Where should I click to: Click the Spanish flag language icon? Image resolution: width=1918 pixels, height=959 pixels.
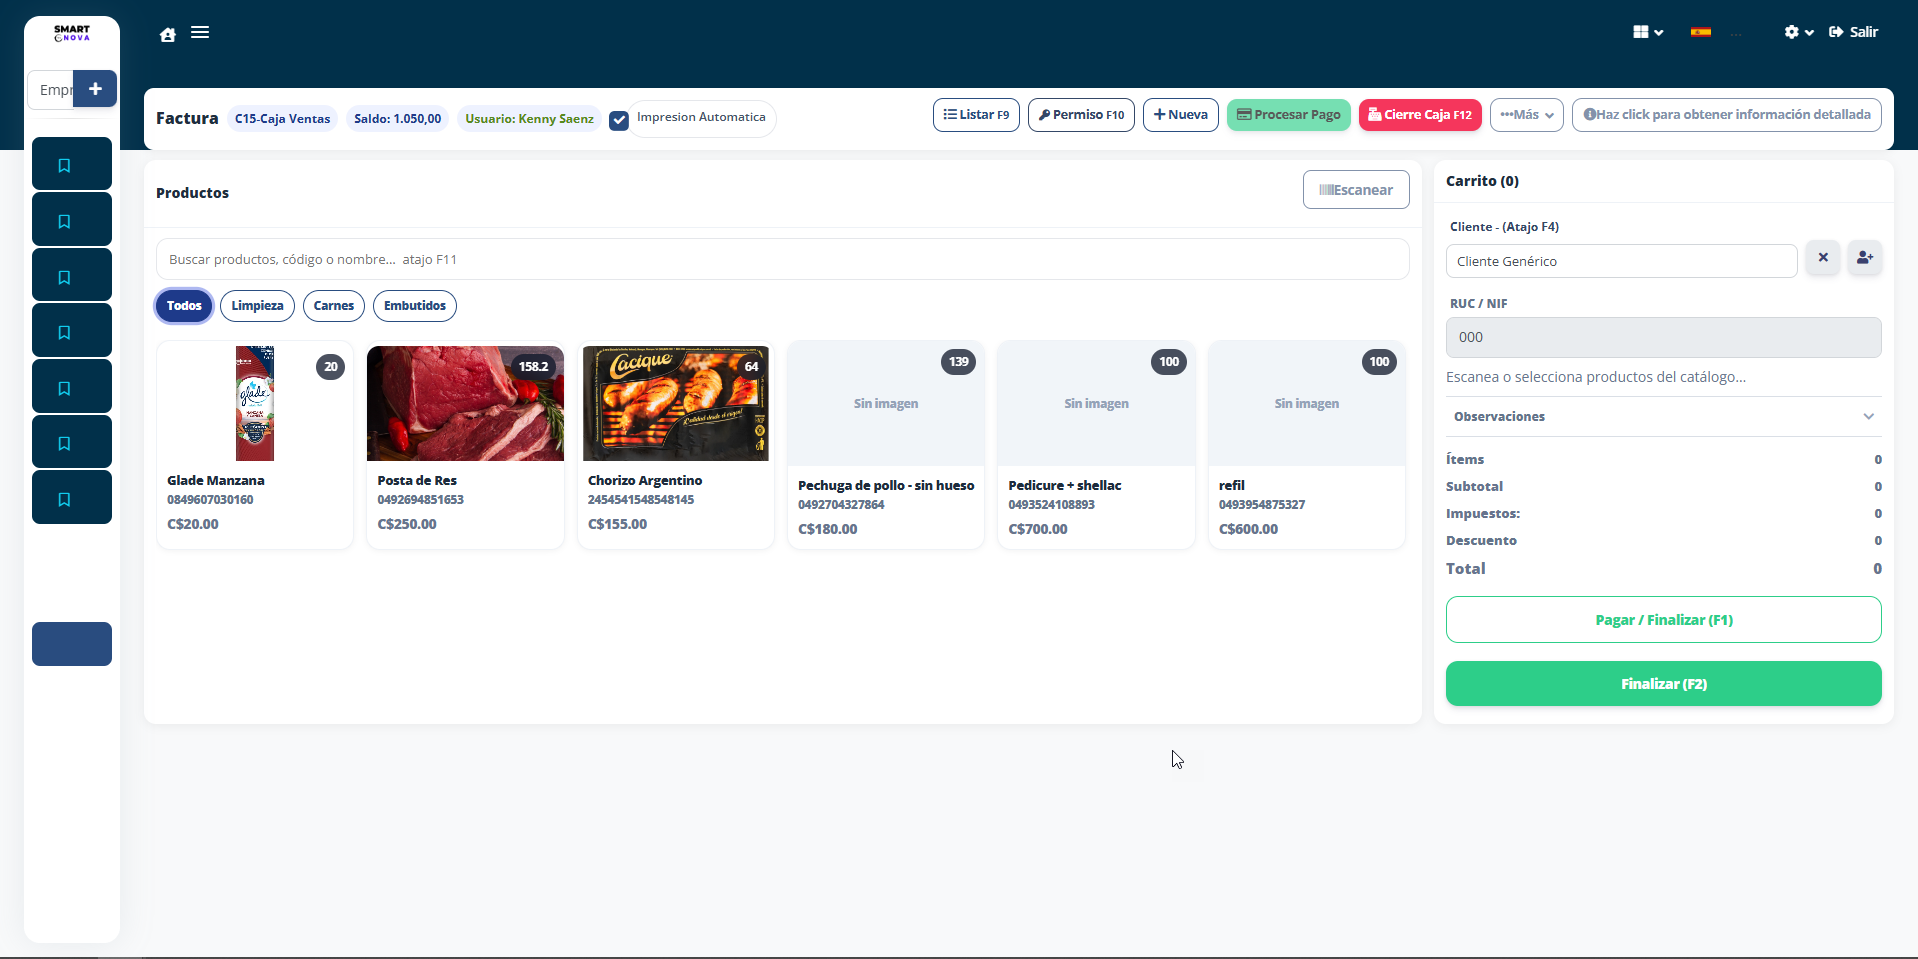[x=1700, y=32]
